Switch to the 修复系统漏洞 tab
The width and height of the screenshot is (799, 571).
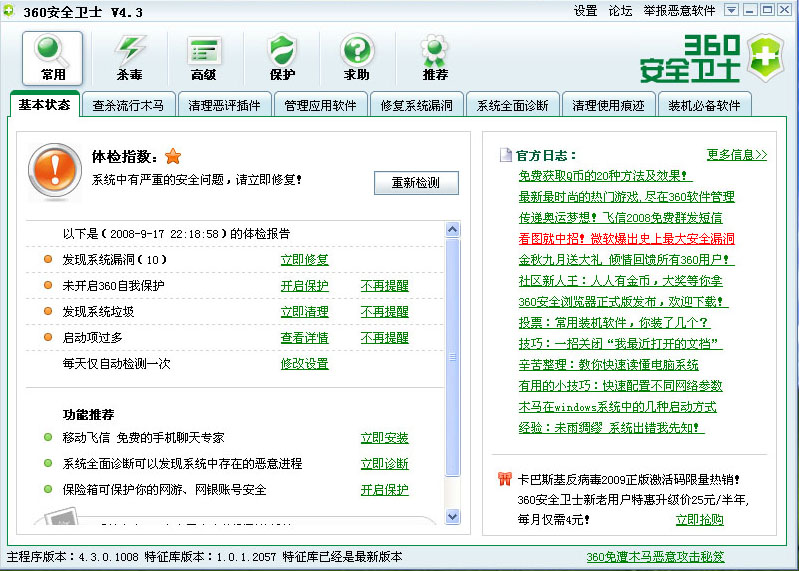[416, 105]
